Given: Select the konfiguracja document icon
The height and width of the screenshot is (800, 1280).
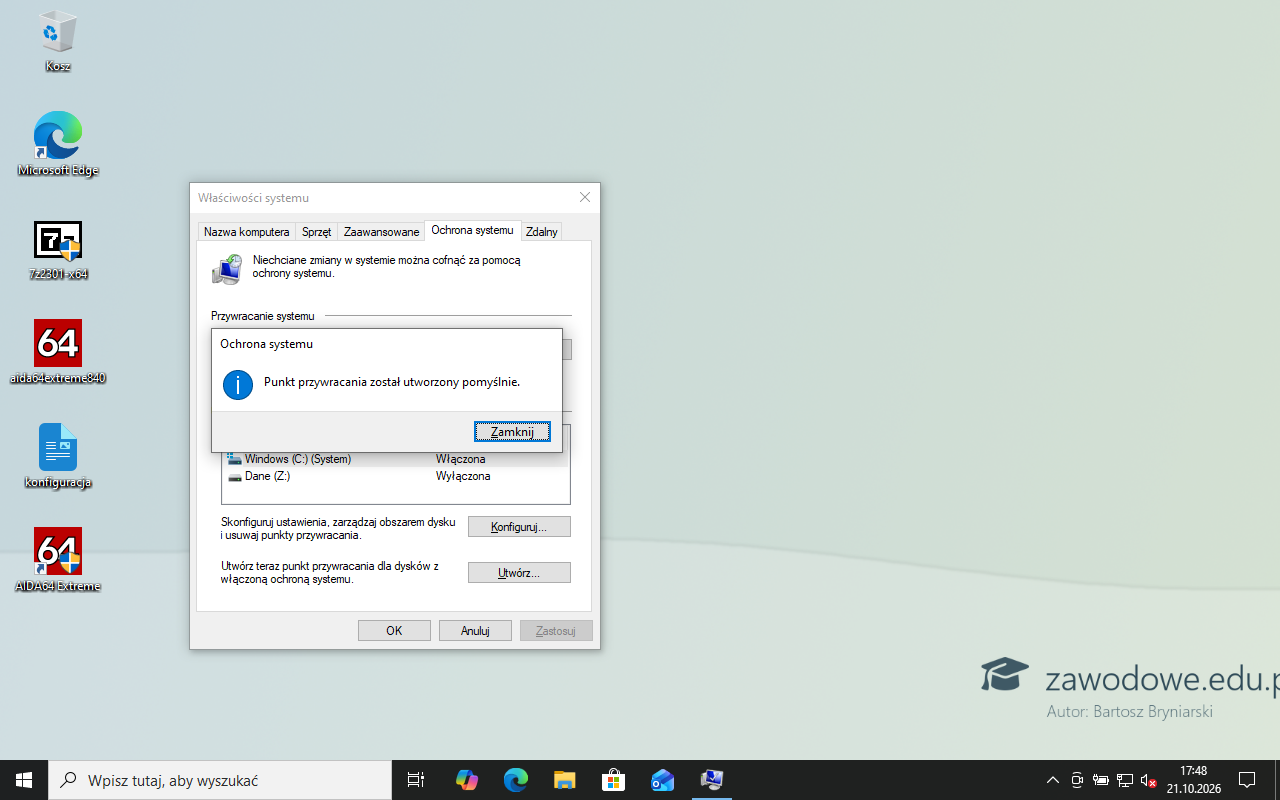Looking at the screenshot, I should tap(58, 457).
